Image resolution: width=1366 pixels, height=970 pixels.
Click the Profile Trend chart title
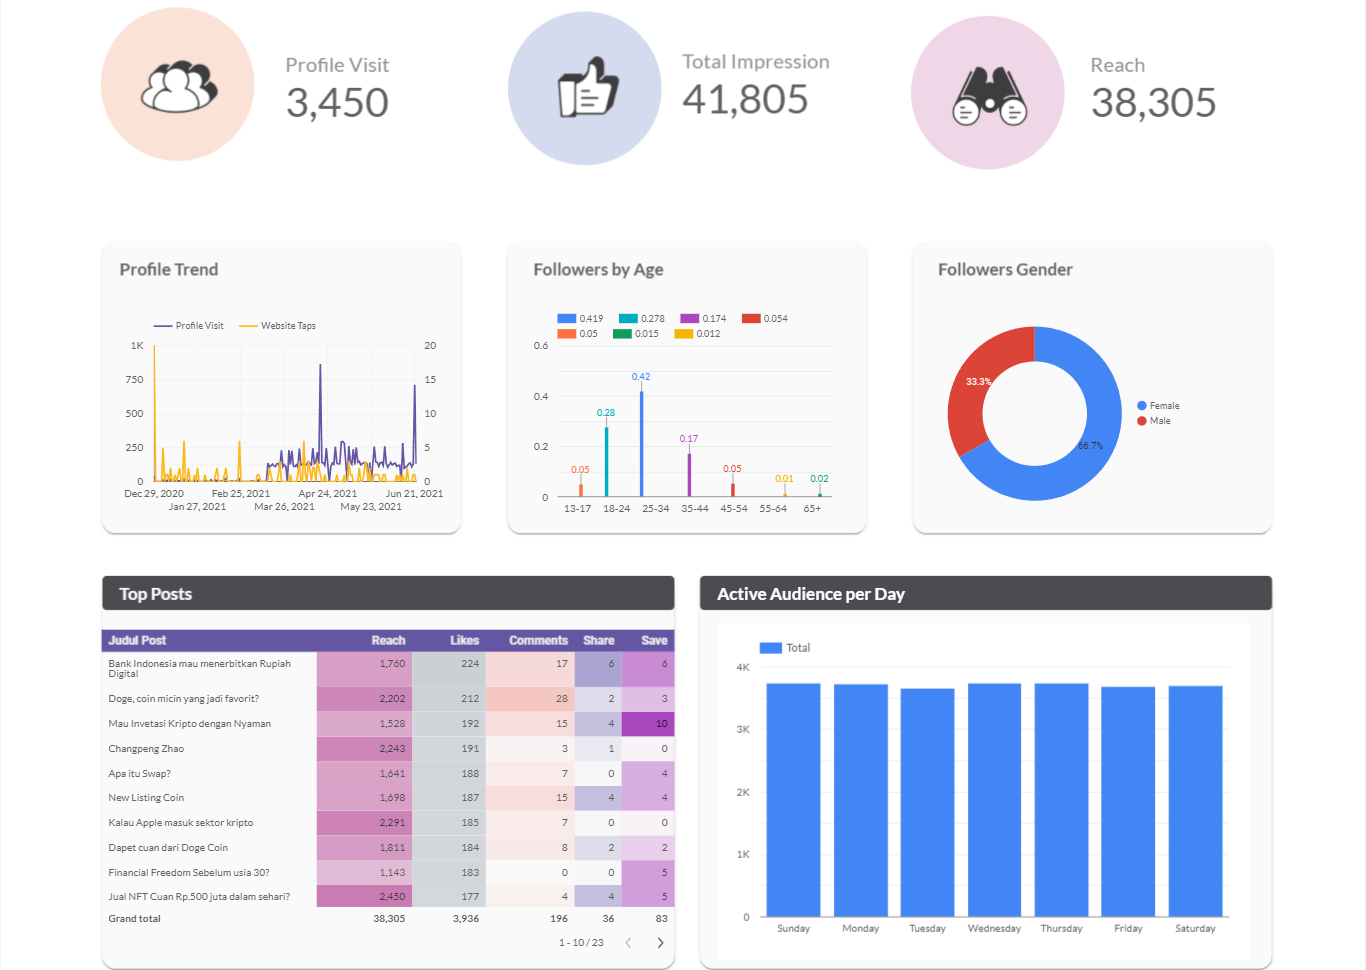[x=169, y=270]
